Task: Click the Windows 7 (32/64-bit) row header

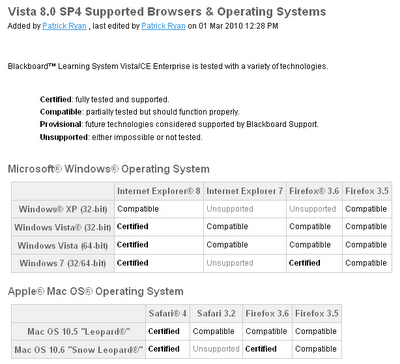Action: (x=63, y=263)
